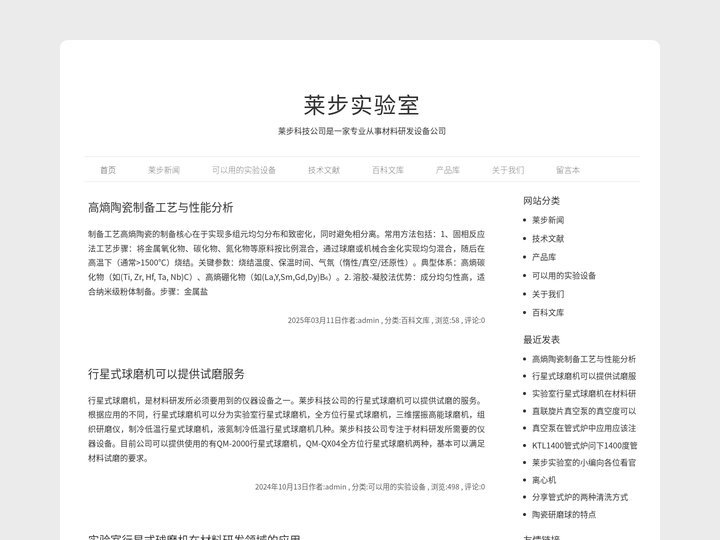Click 技术文献 in sidebar categories

tap(548, 238)
